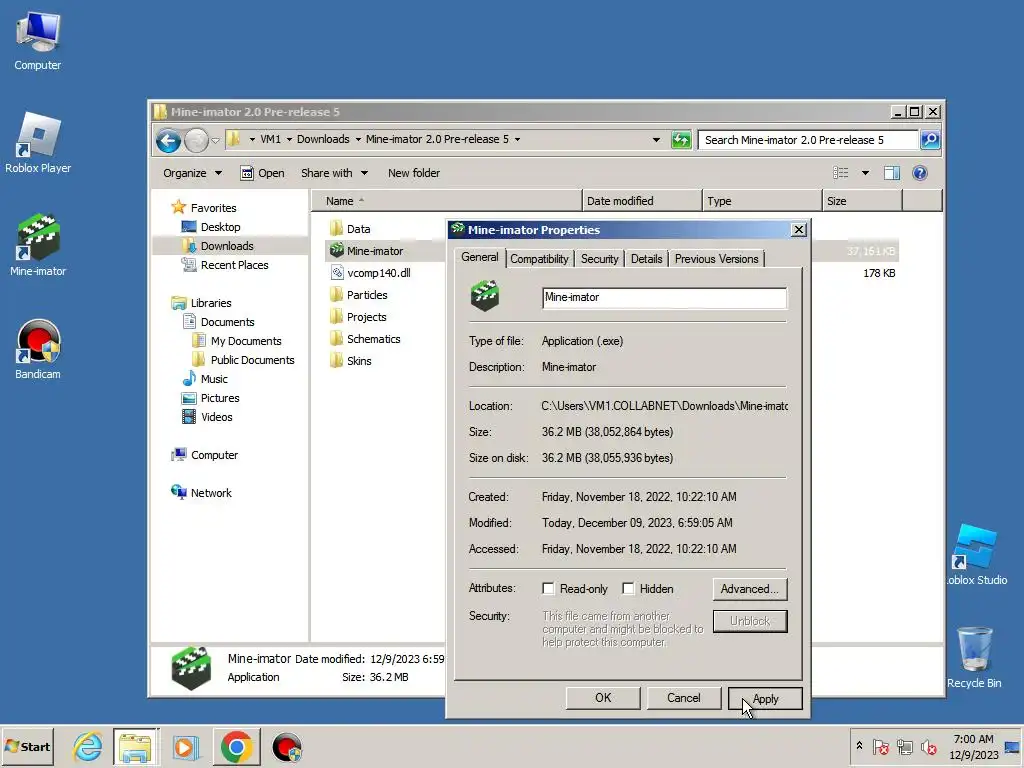The image size is (1024, 768).
Task: Open Windows Media Player taskbar icon
Action: [x=185, y=747]
